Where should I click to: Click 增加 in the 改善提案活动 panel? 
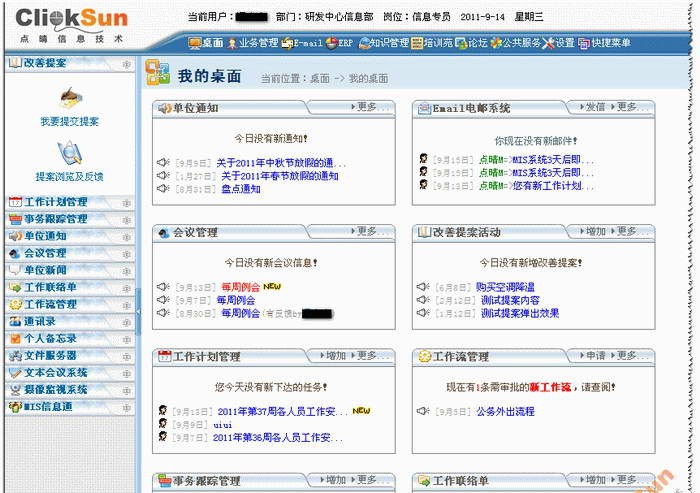(592, 231)
